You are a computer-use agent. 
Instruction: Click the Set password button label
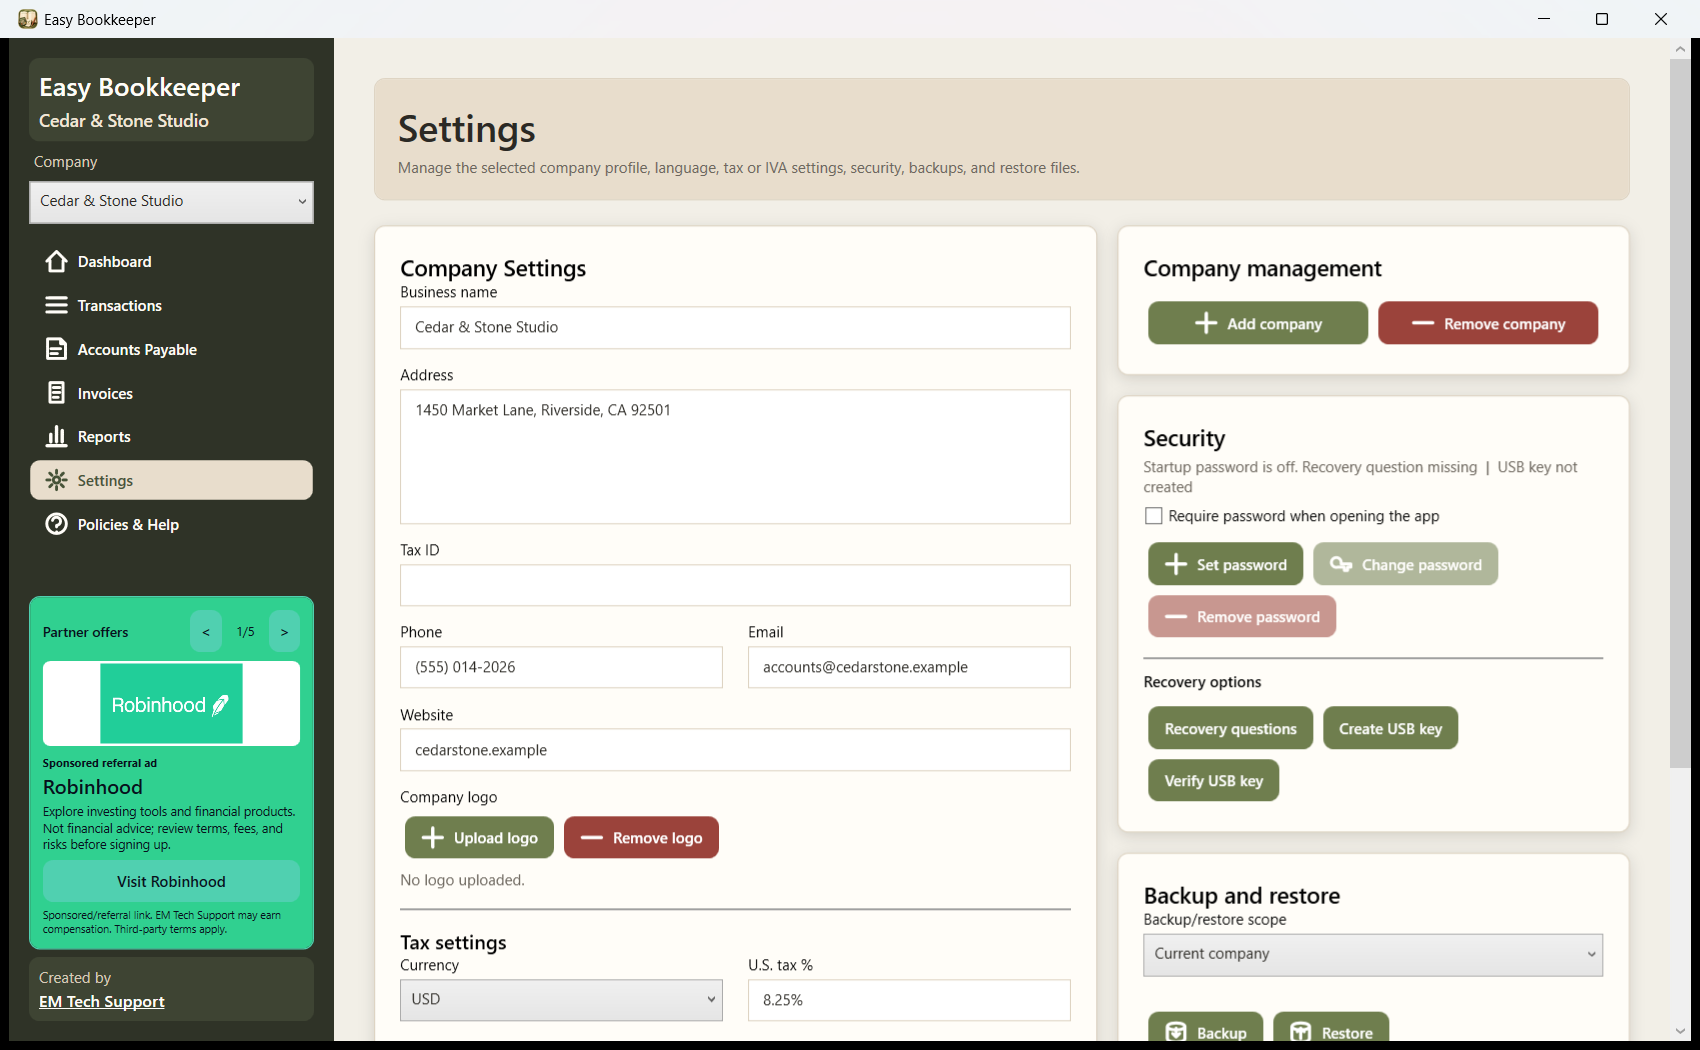1241,565
